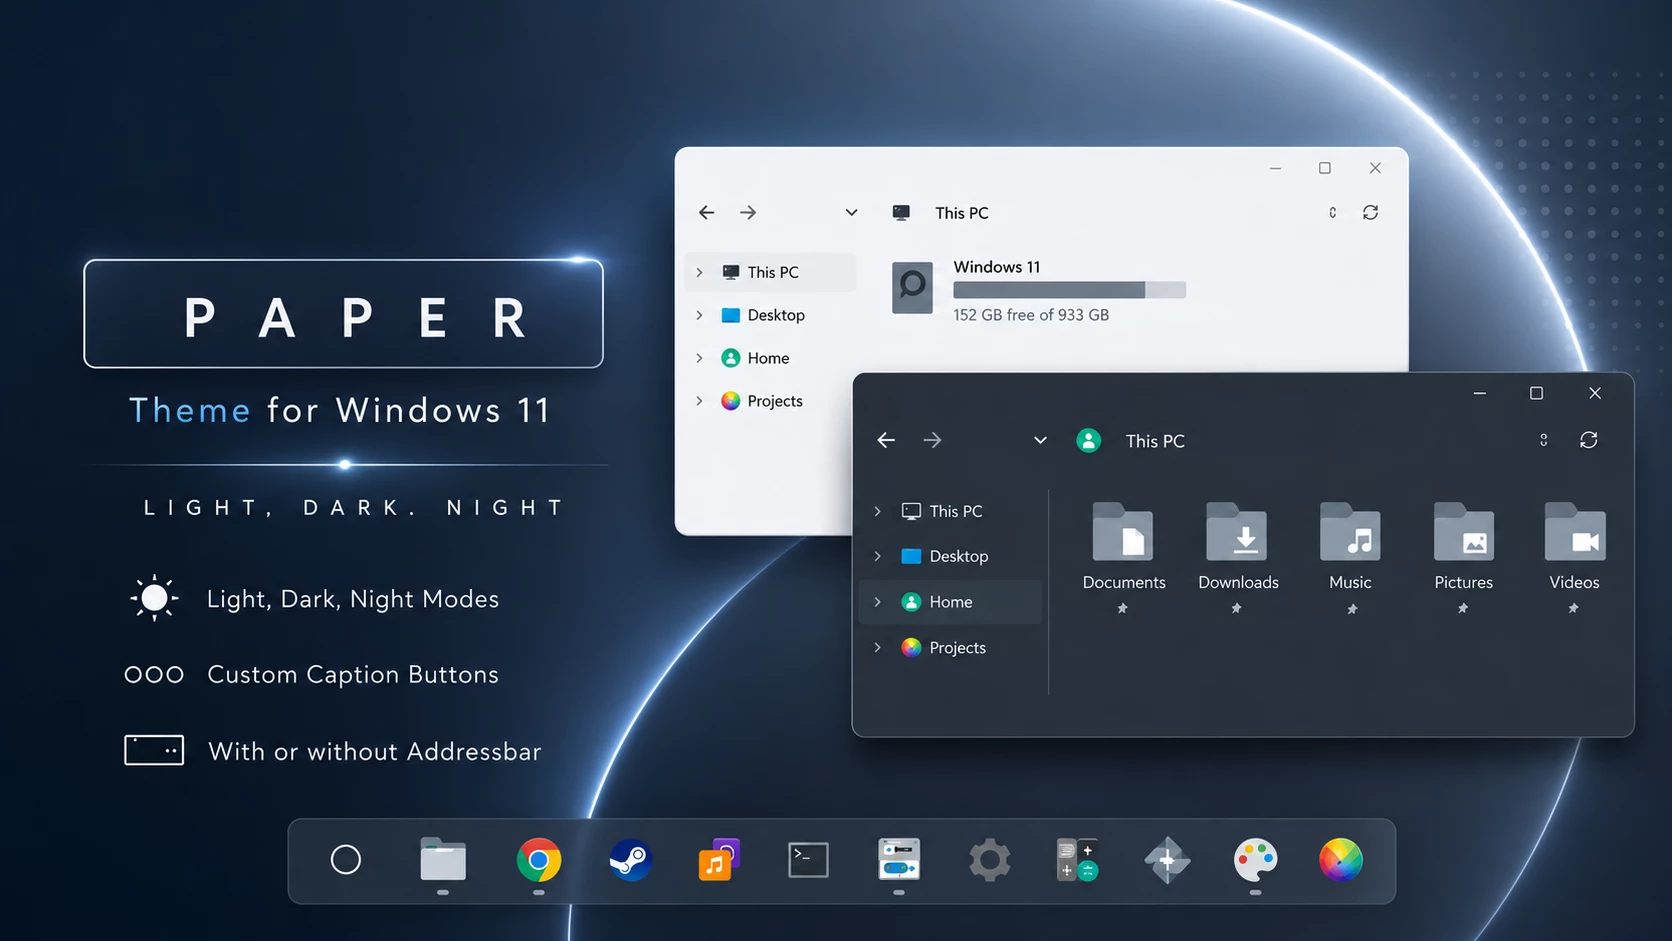The width and height of the screenshot is (1672, 941).
Task: Go back in the dark window
Action: coord(886,440)
